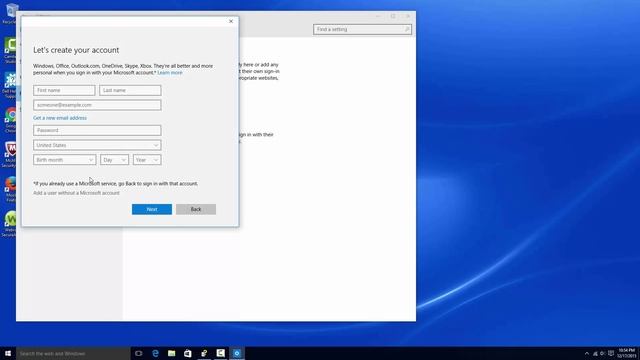Viewport: 640px width, 360px height.
Task: Select Google Chrome desktop icon
Action: point(10,120)
